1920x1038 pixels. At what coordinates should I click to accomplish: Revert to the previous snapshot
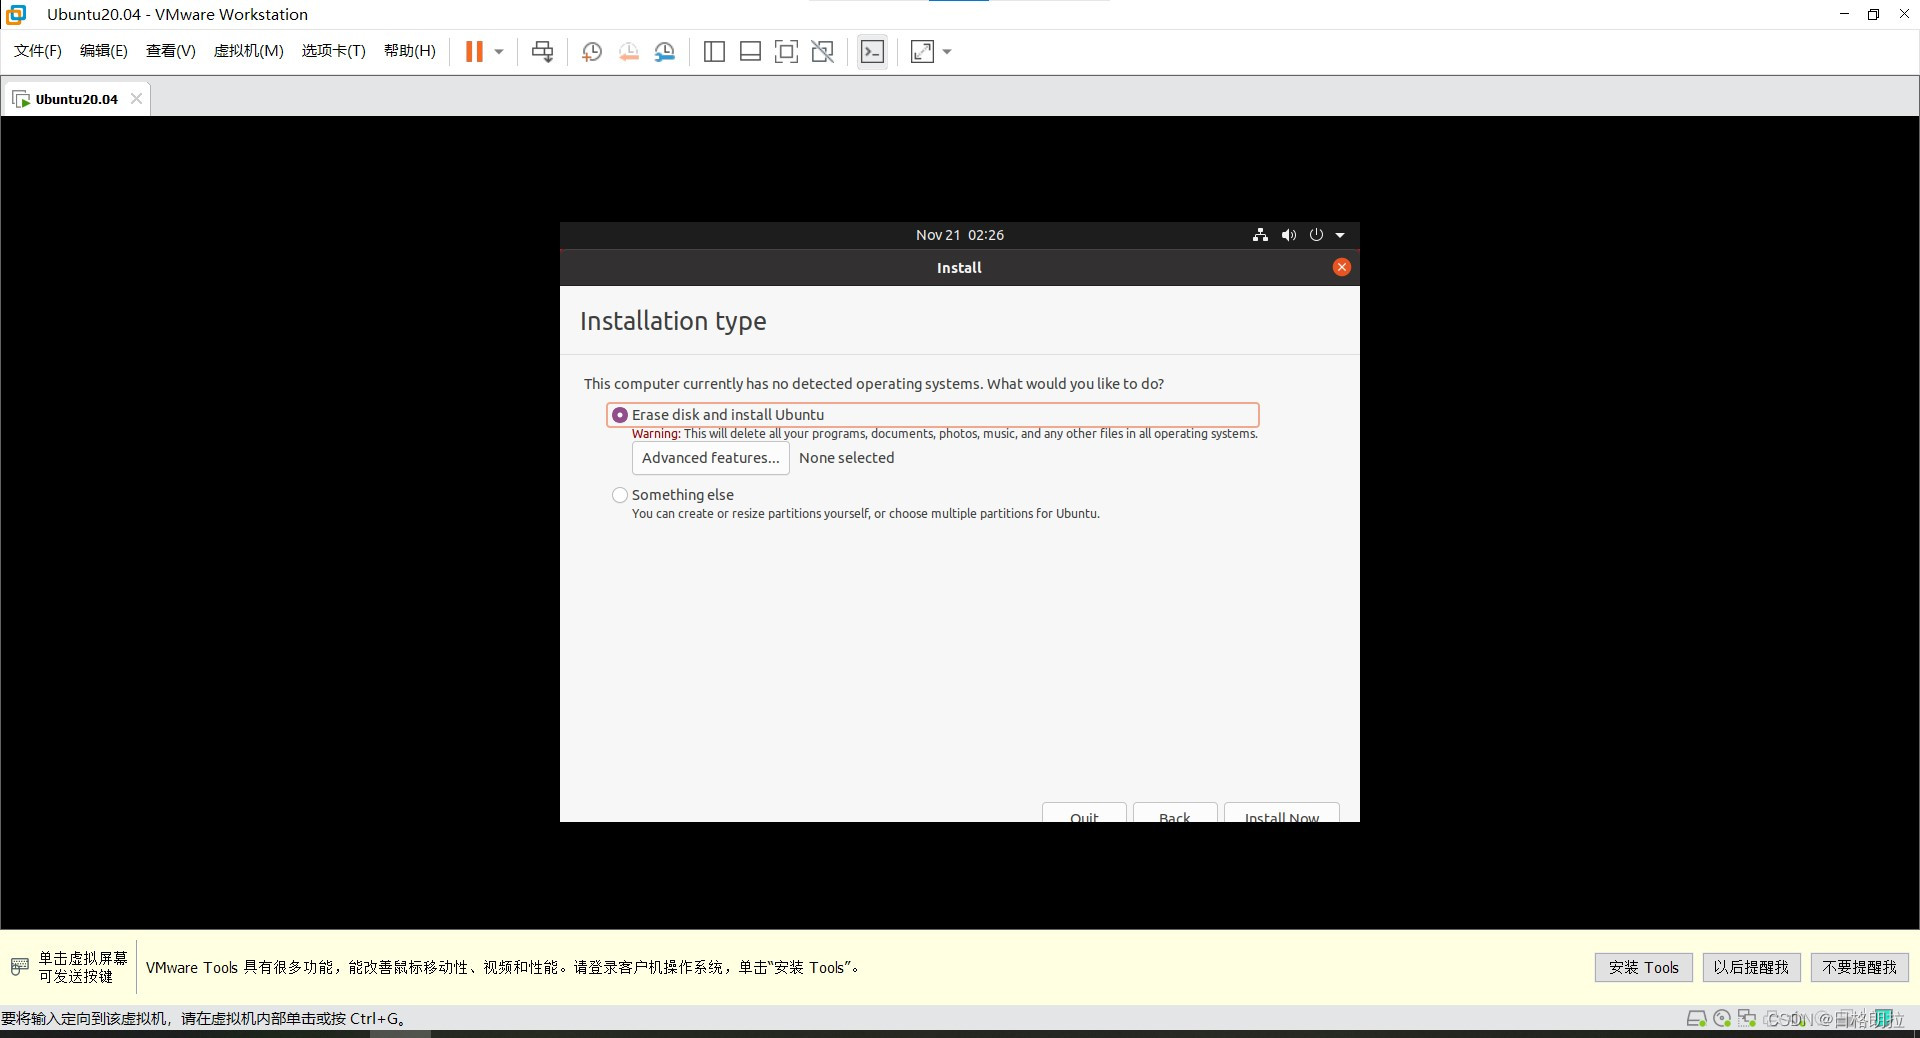click(x=629, y=52)
